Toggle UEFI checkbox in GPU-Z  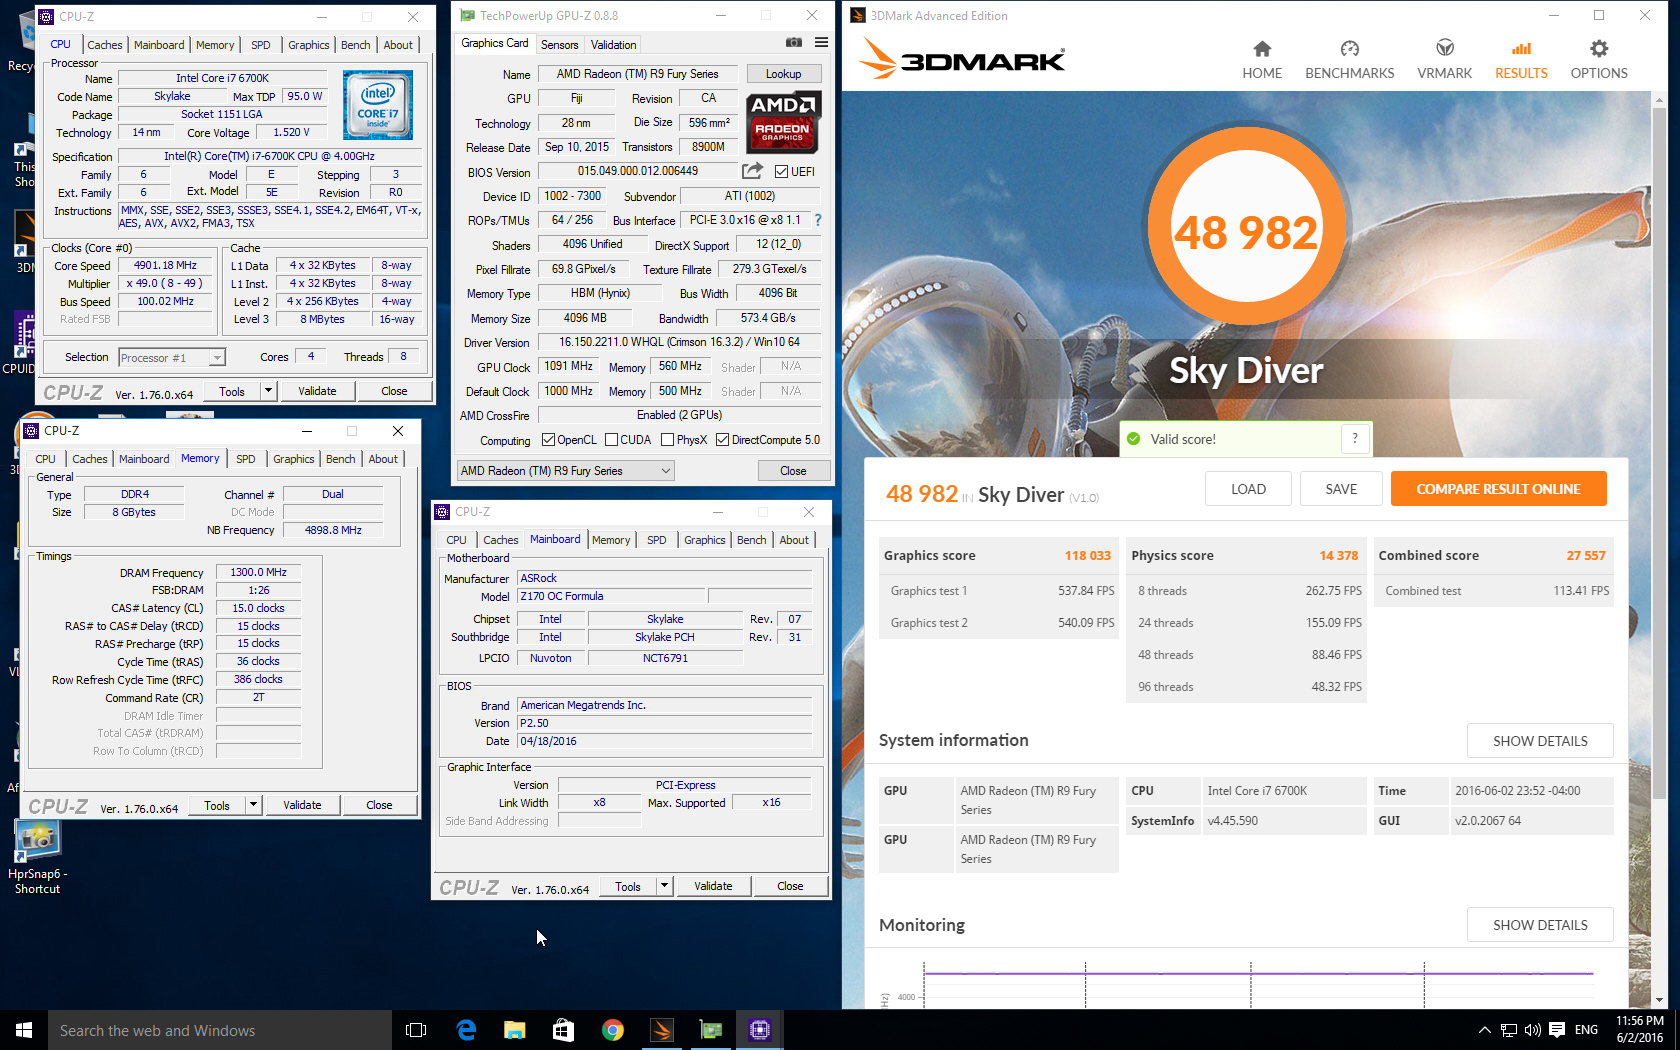pos(782,172)
